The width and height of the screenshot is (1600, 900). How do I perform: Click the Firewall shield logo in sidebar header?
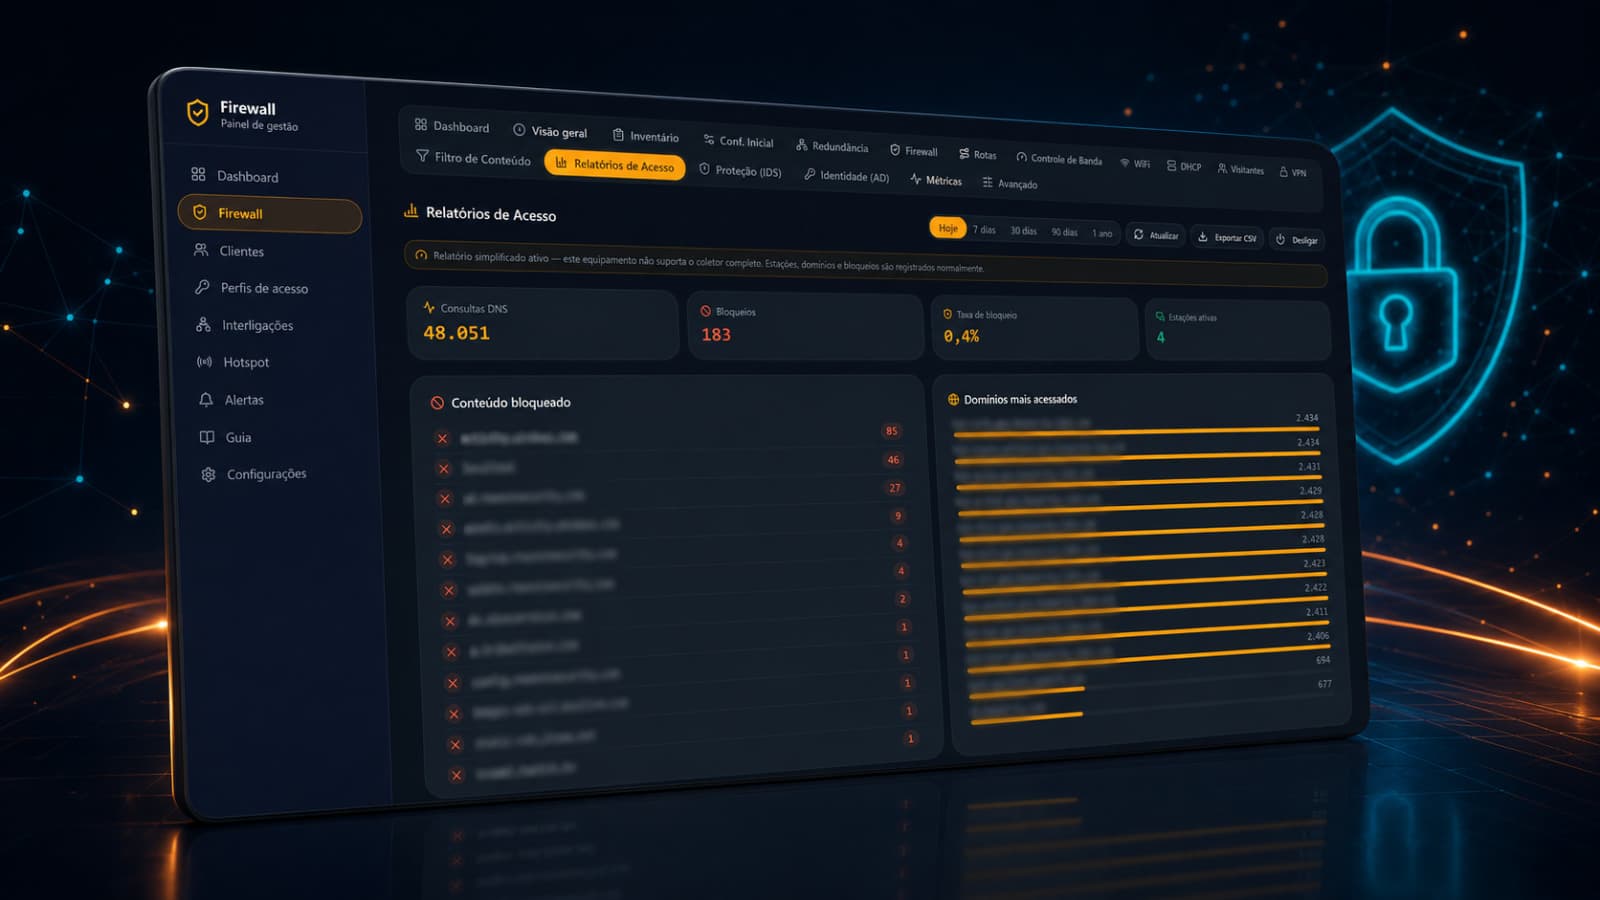pyautogui.click(x=197, y=112)
